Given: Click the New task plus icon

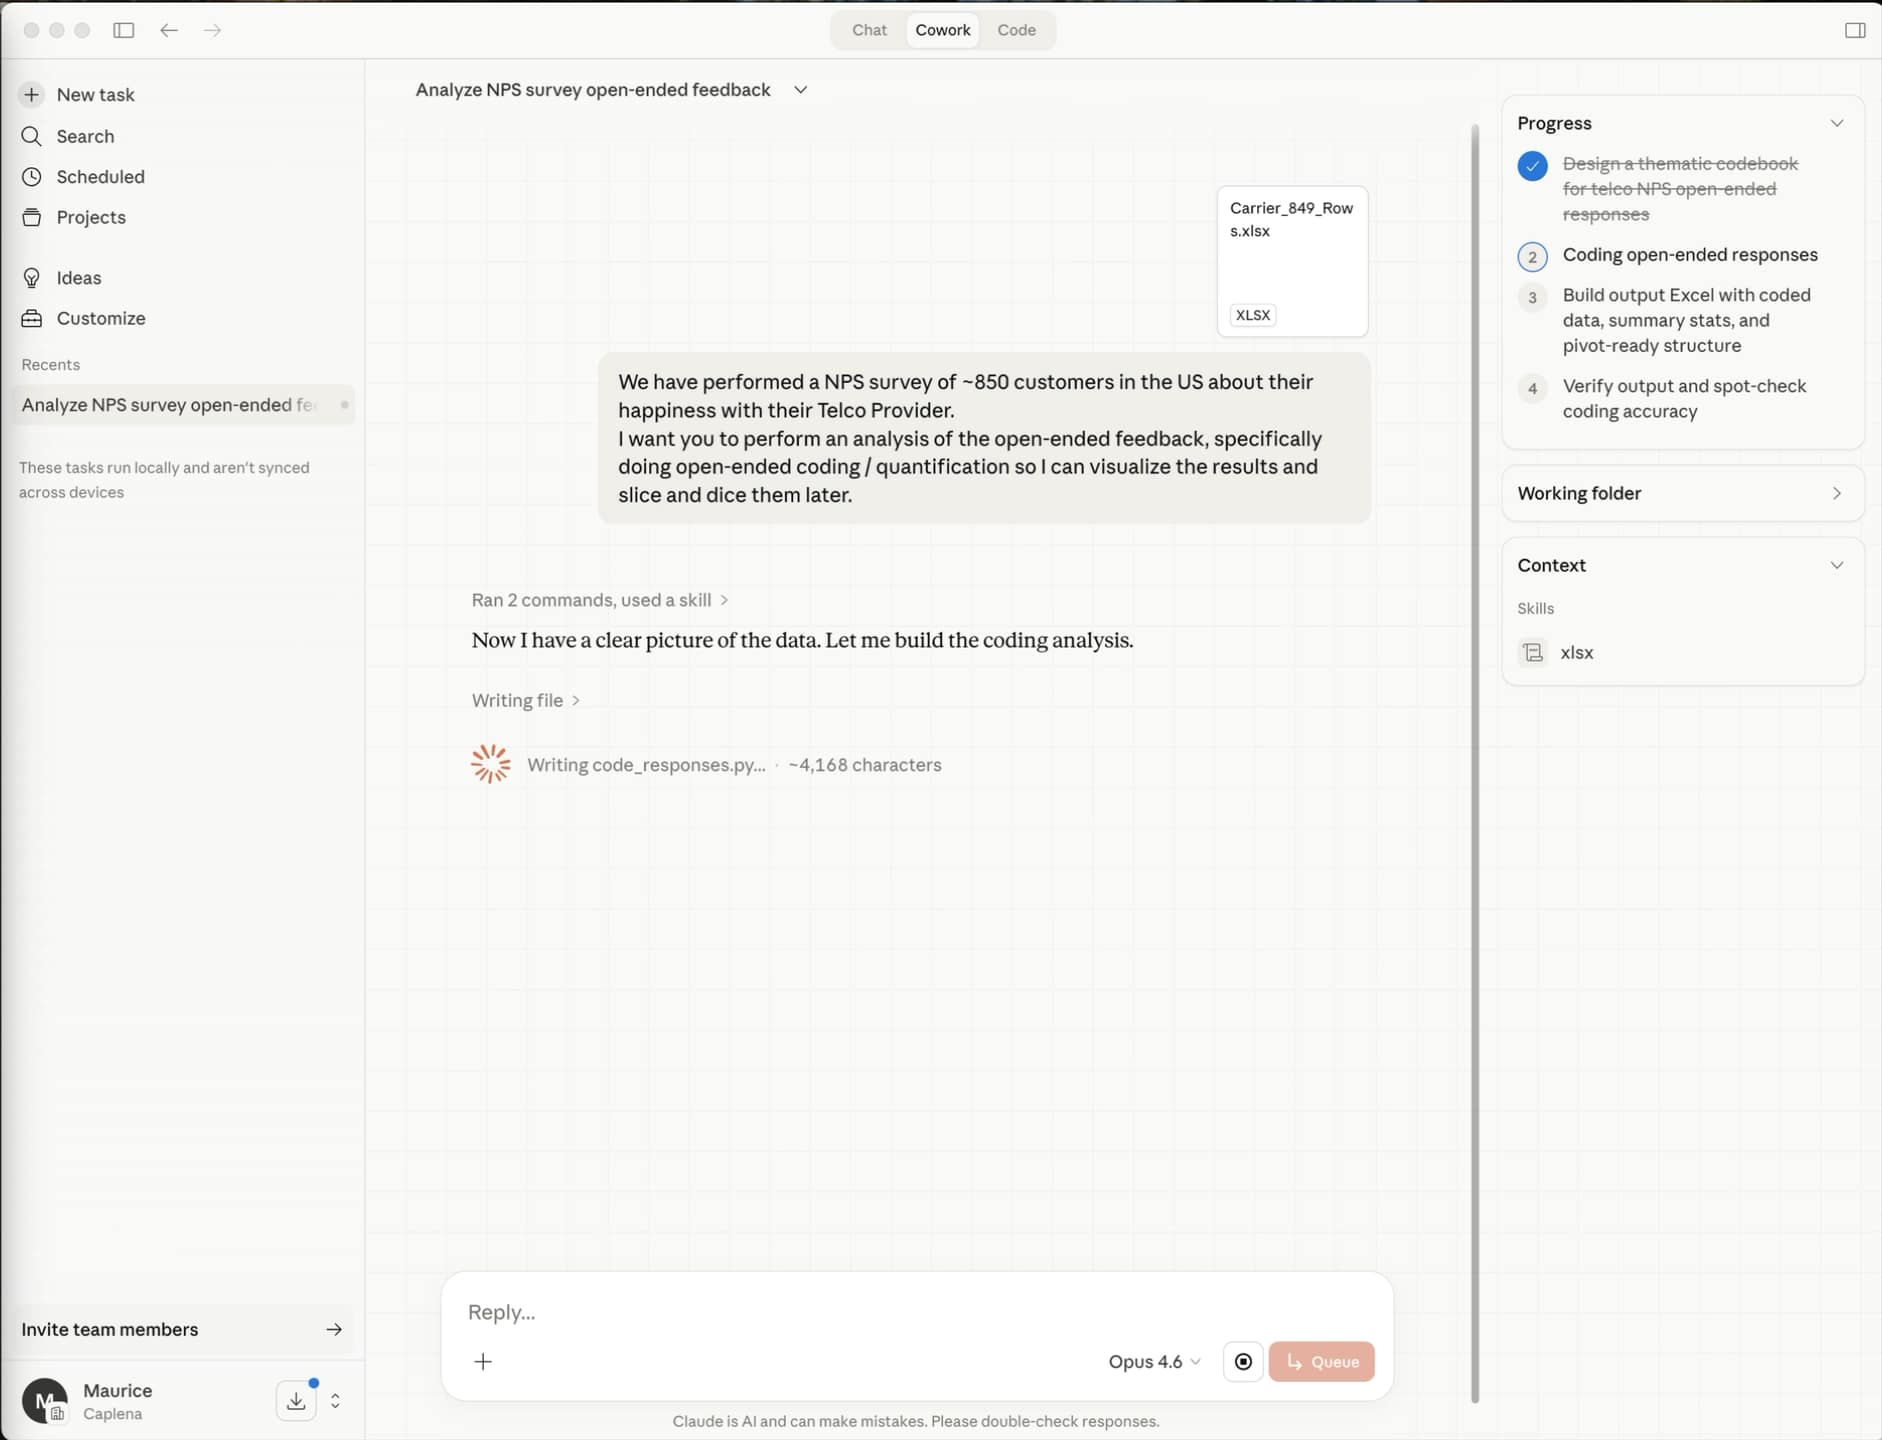Looking at the screenshot, I should click(x=32, y=94).
